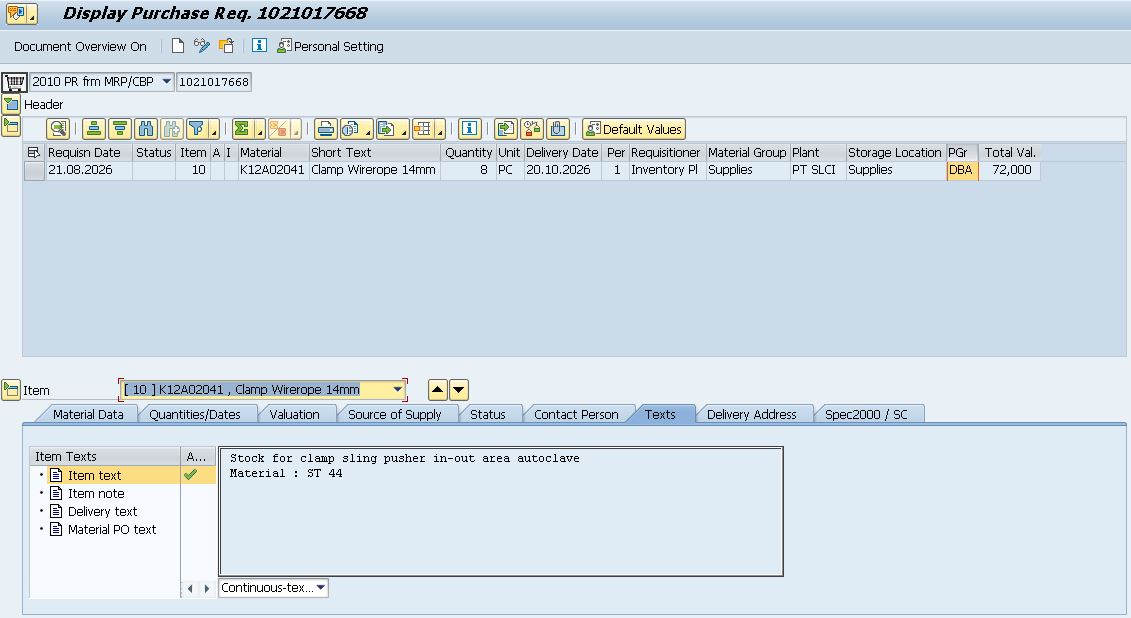Open the Continuous-text format dropdown
The image size is (1131, 618).
point(321,588)
